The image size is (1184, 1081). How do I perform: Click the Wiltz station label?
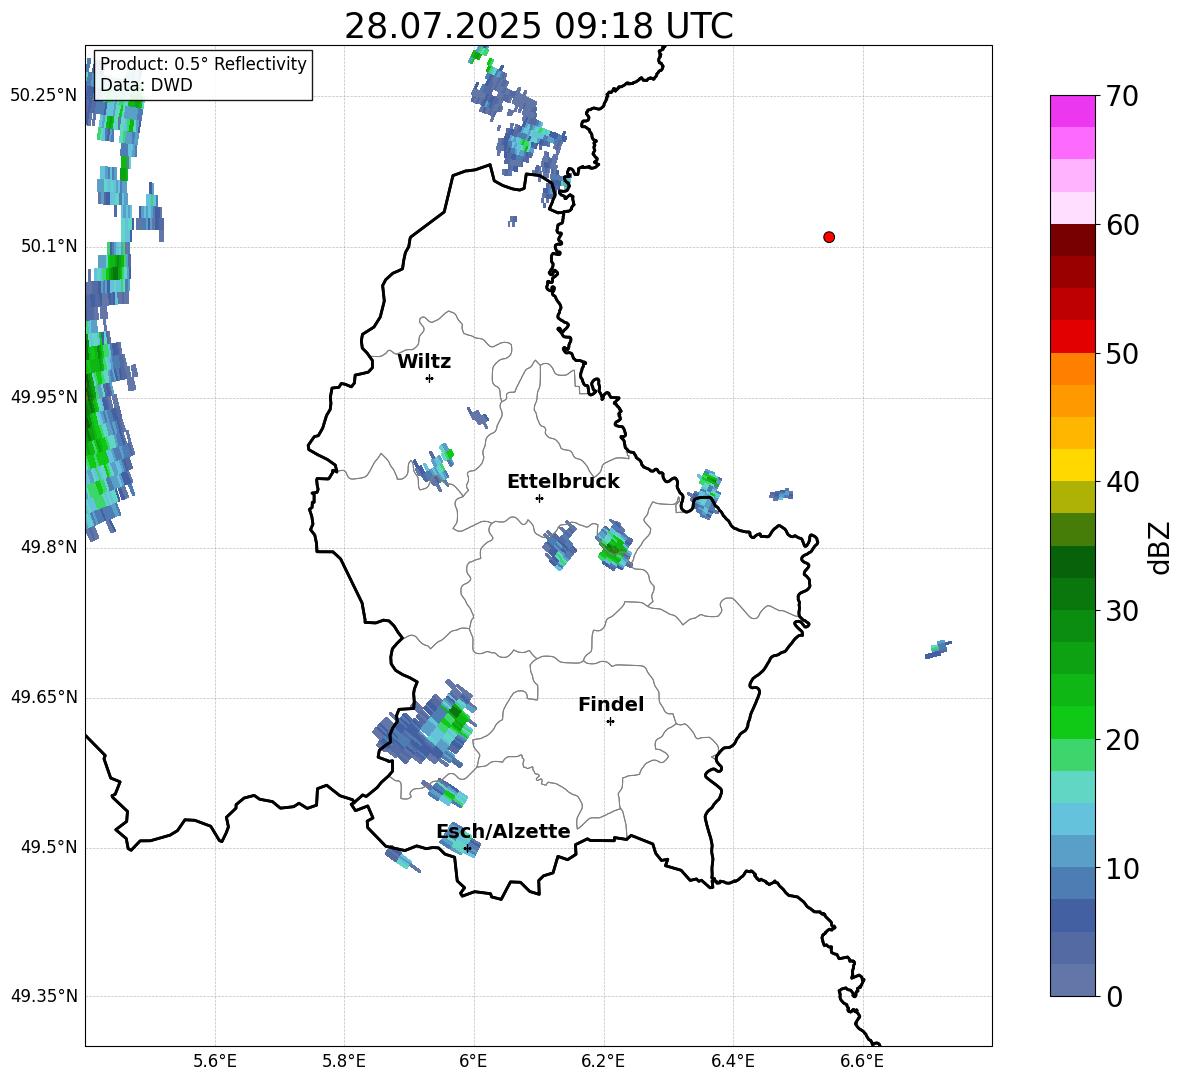pos(424,362)
